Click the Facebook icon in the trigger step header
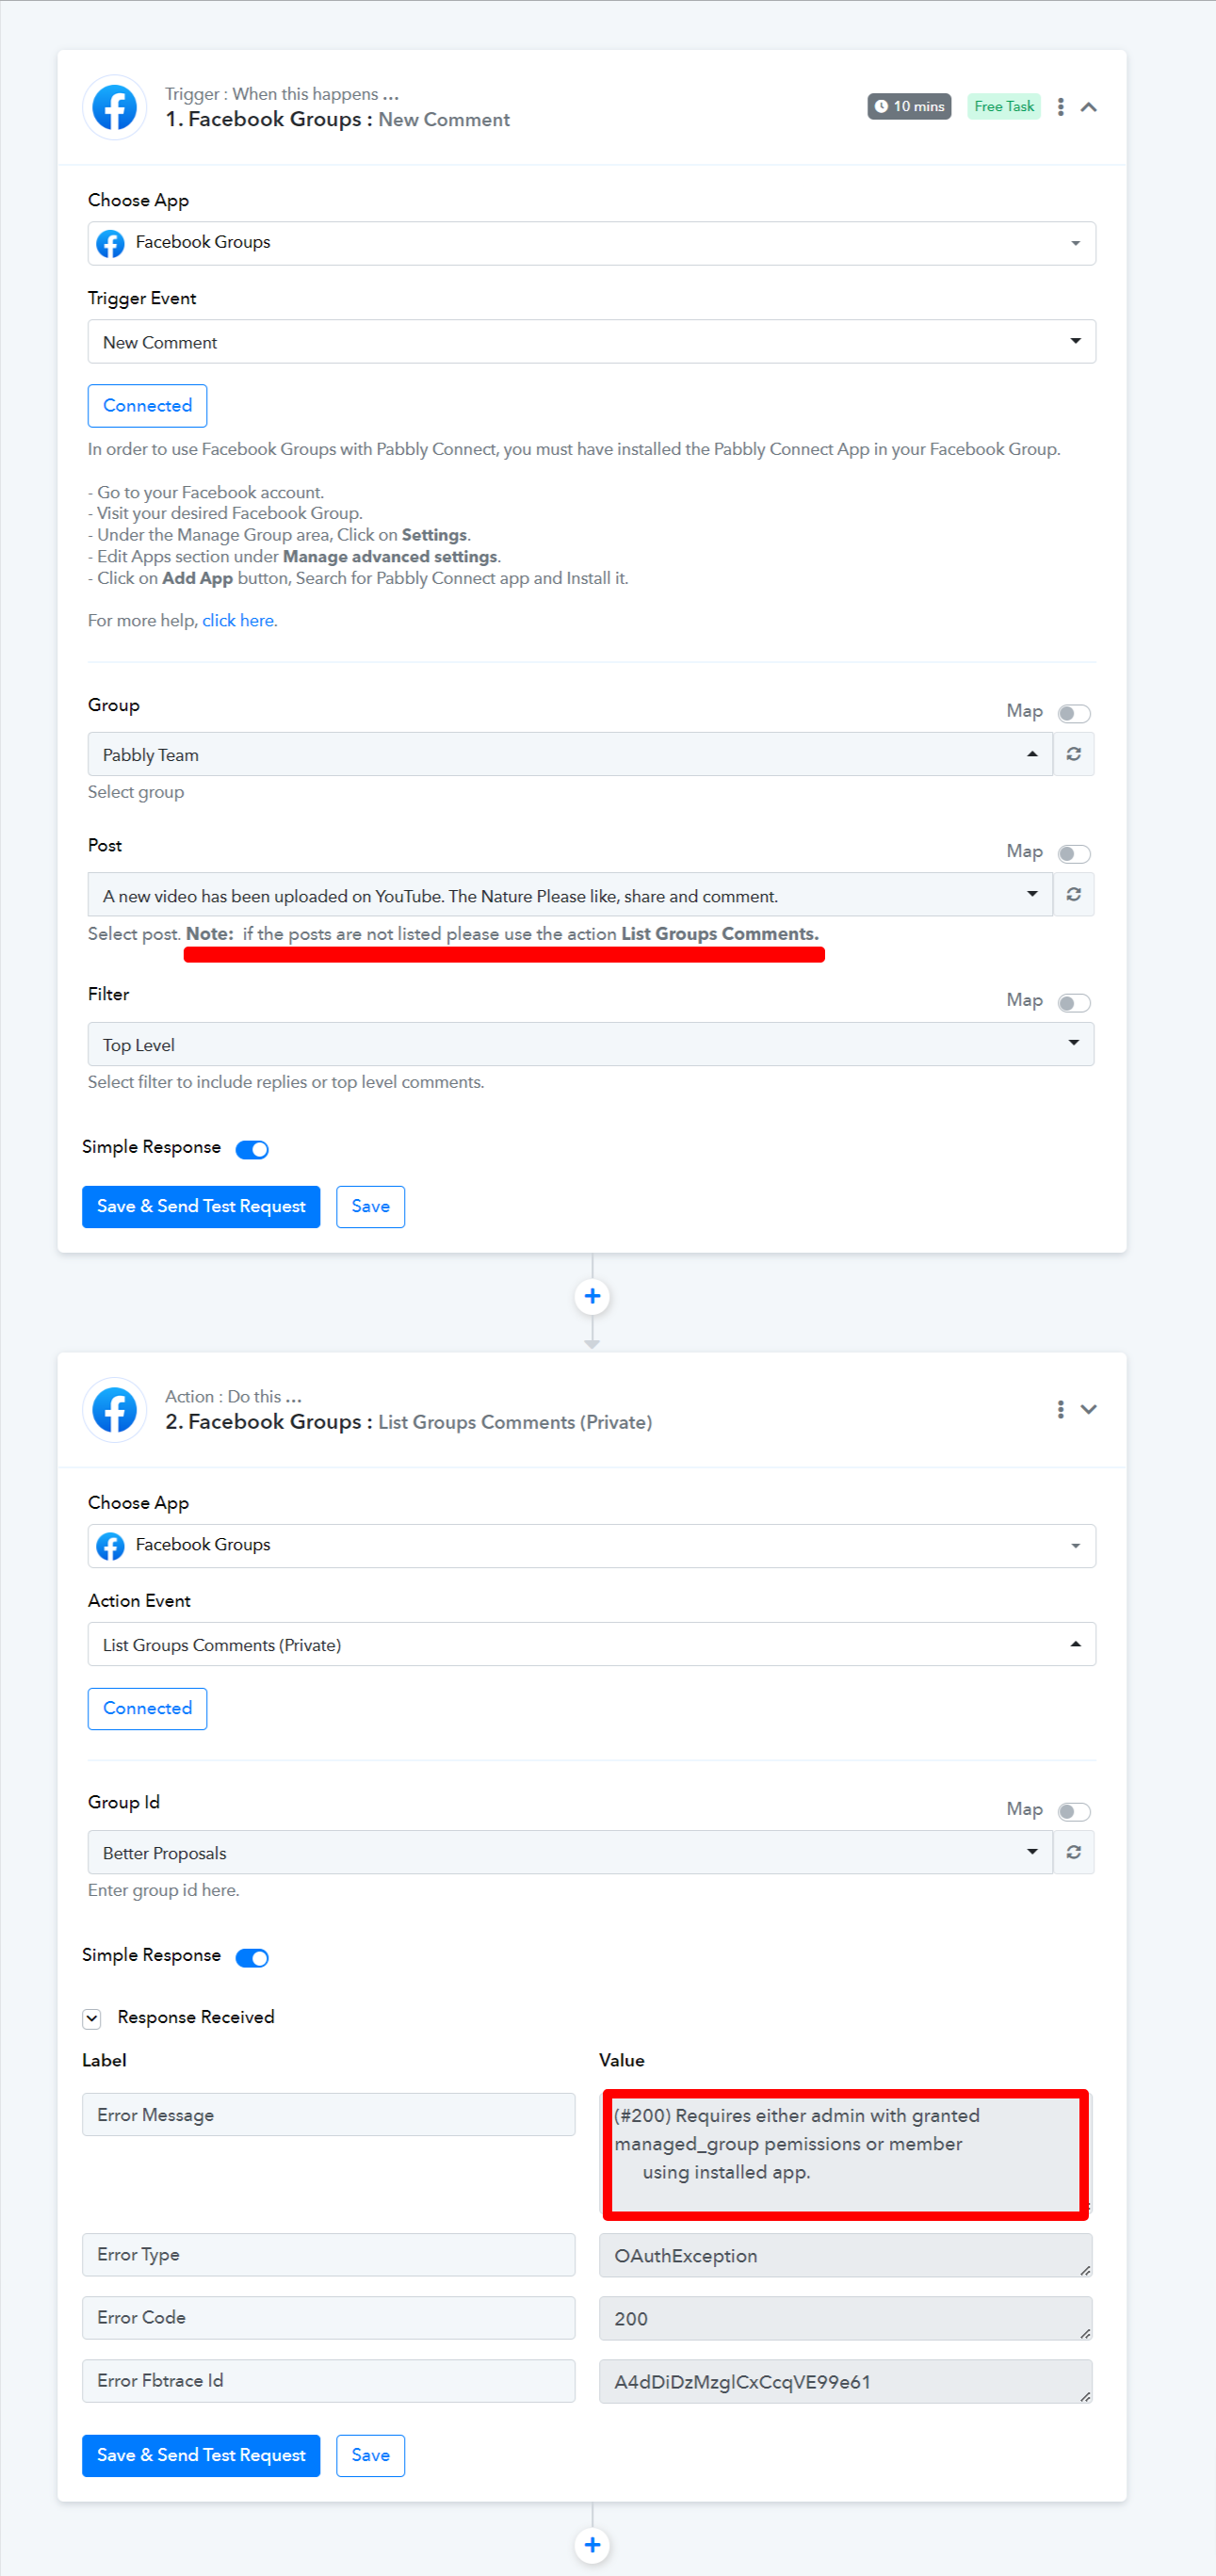The width and height of the screenshot is (1216, 2576). pyautogui.click(x=115, y=107)
